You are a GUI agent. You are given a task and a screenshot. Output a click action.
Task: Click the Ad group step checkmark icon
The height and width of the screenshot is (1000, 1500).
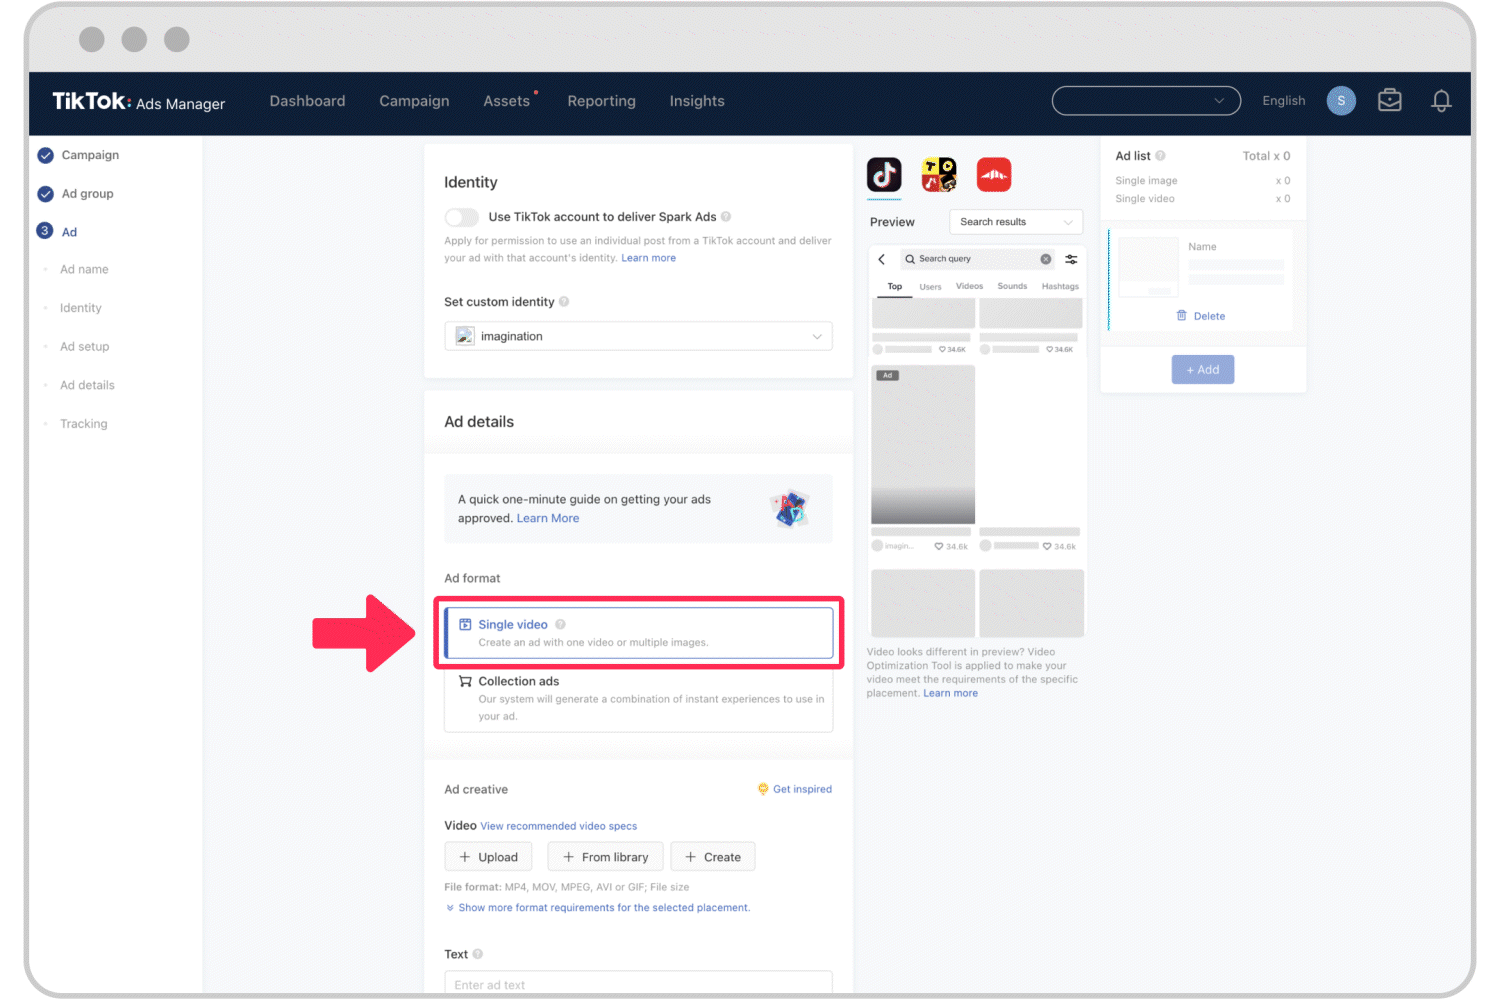(x=45, y=194)
